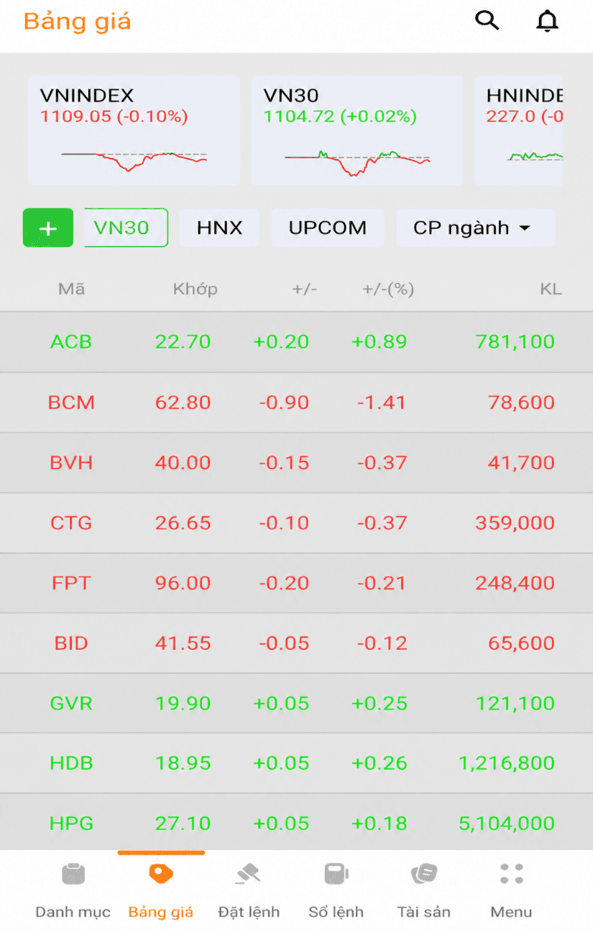Switch to the HNX tab
Viewport: 593px width, 931px height.
[220, 227]
